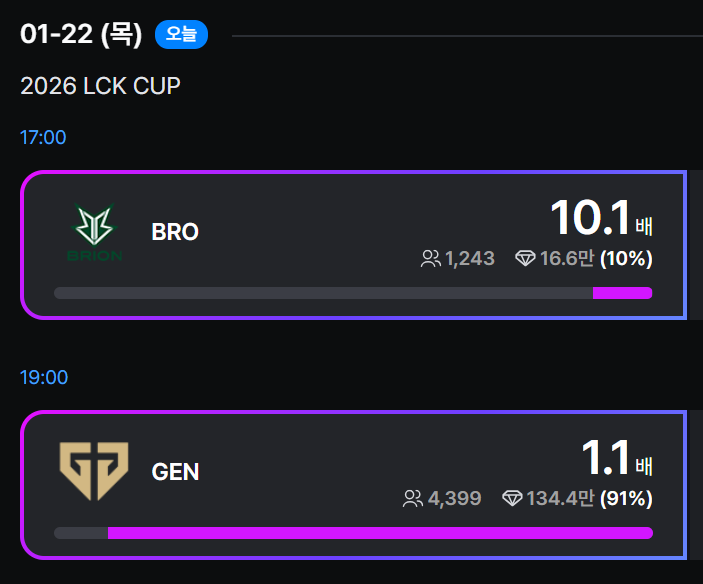
Task: Click the 4,399 participant count
Action: click(x=455, y=498)
